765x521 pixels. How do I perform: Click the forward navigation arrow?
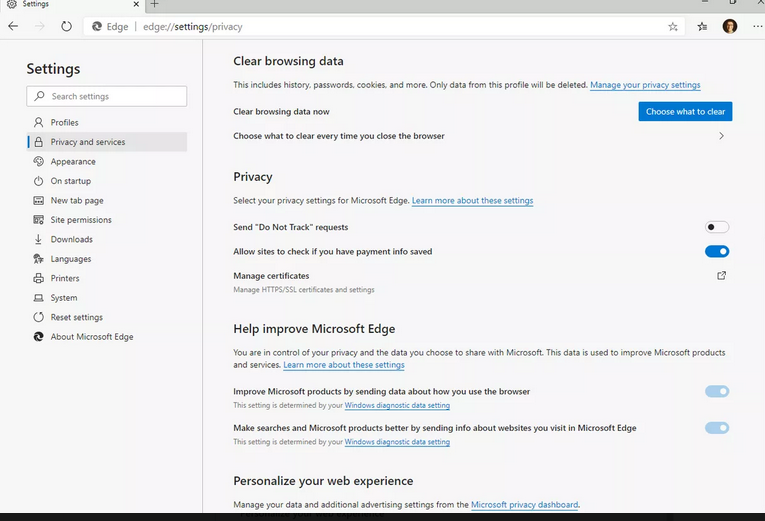pos(40,26)
